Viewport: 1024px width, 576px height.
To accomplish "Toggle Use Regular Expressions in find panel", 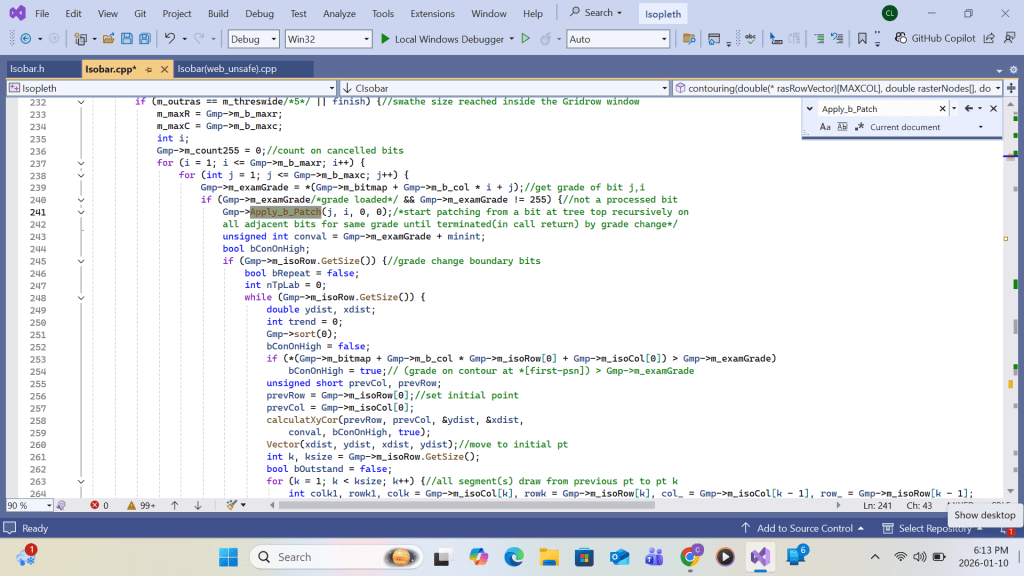I will [858, 127].
